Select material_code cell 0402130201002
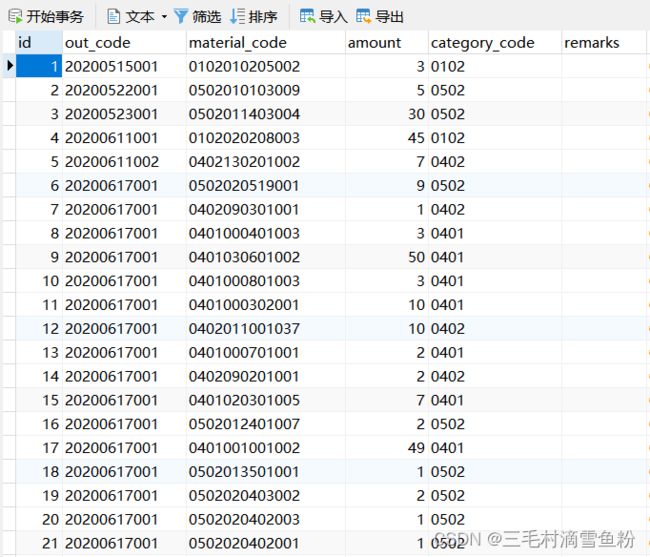Image resolution: width=650 pixels, height=557 pixels. pyautogui.click(x=266, y=161)
